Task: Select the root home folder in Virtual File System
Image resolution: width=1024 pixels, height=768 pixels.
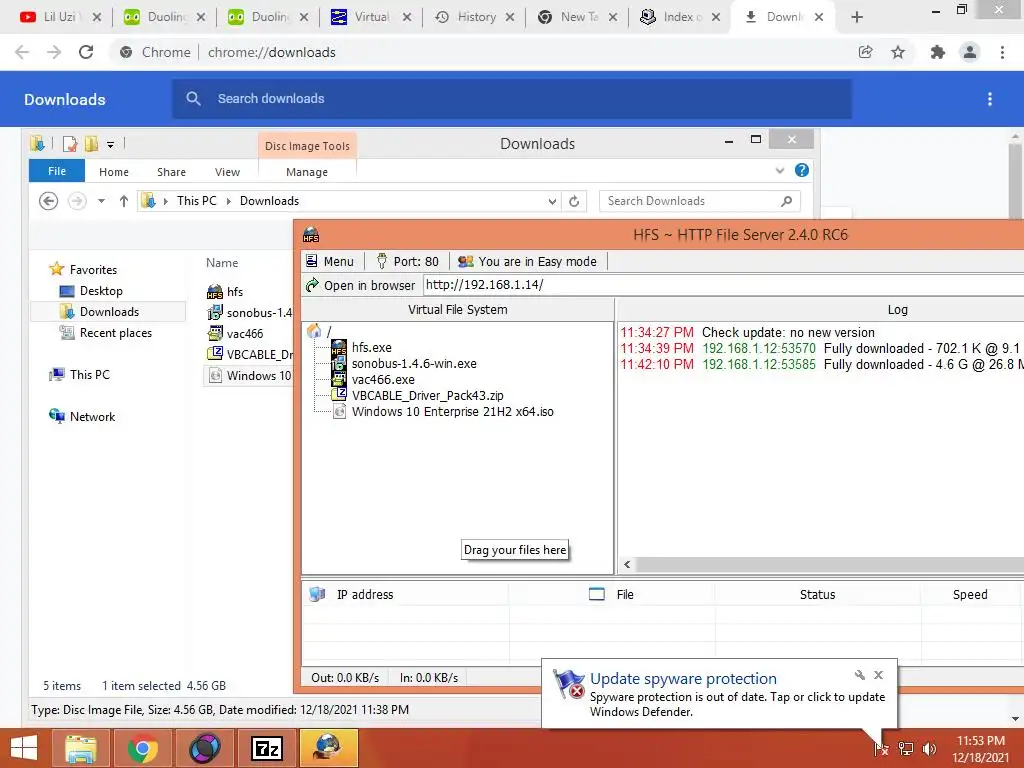Action: [x=319, y=331]
